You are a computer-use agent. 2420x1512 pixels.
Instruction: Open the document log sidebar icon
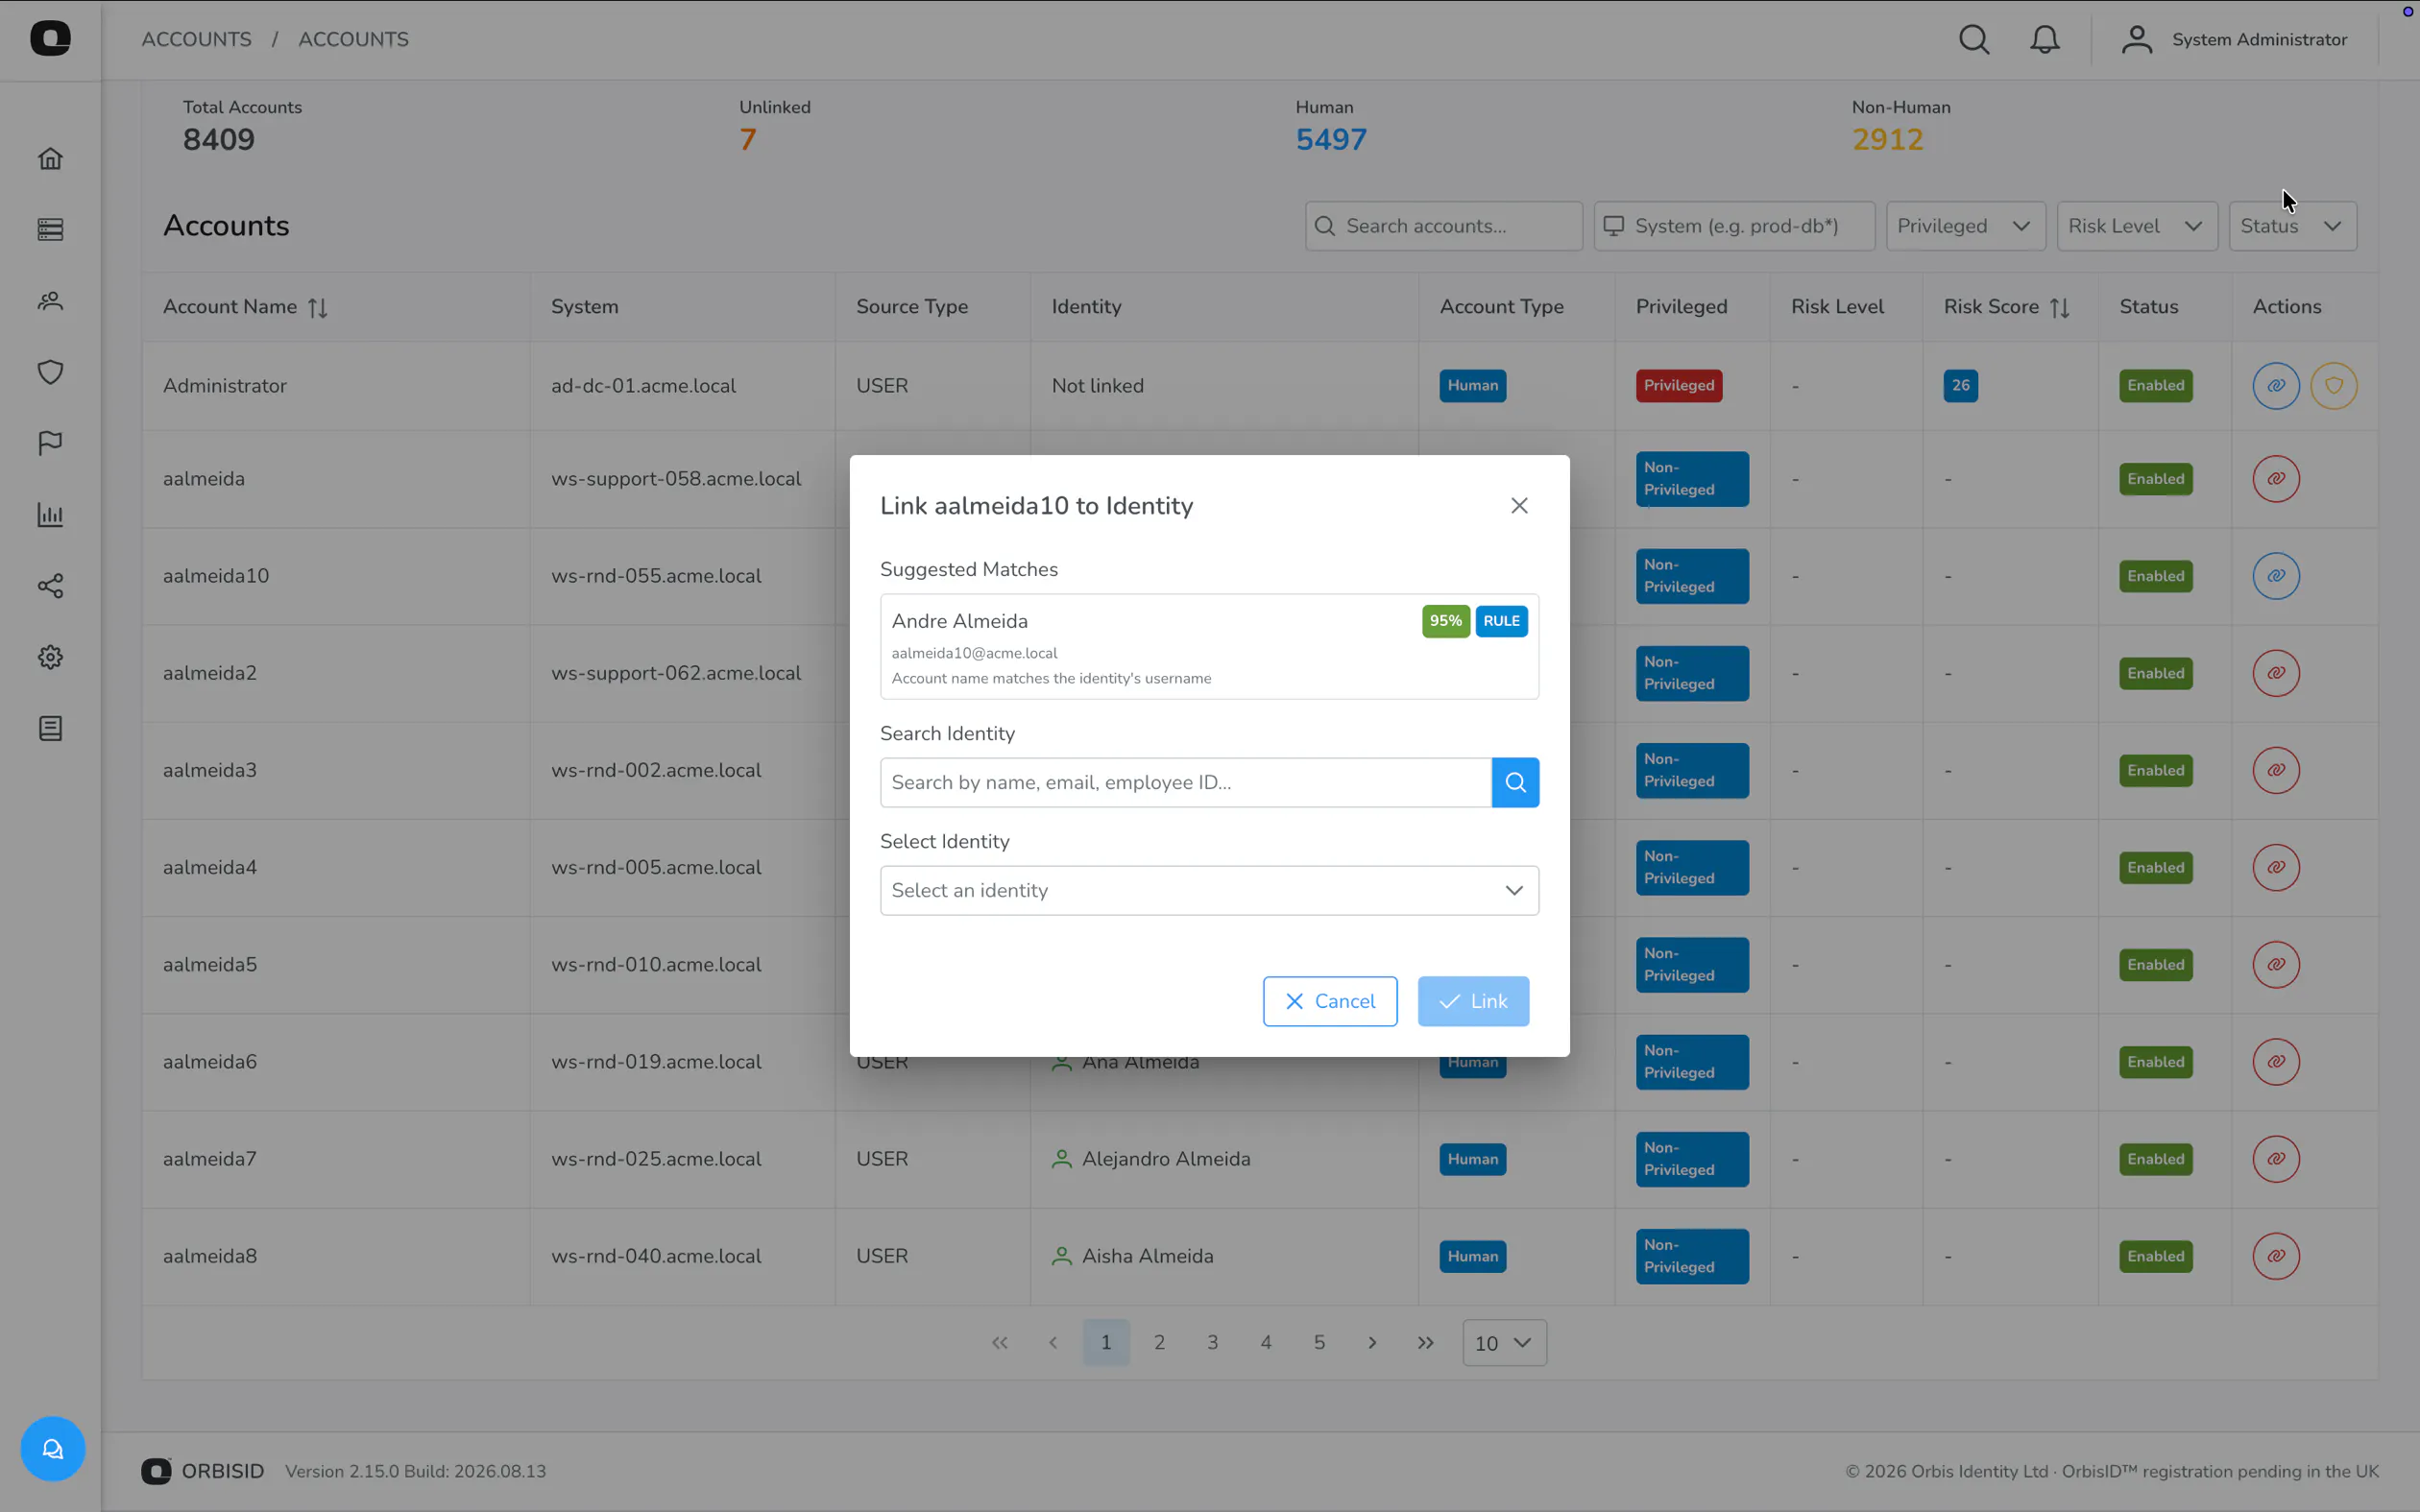pos(50,728)
